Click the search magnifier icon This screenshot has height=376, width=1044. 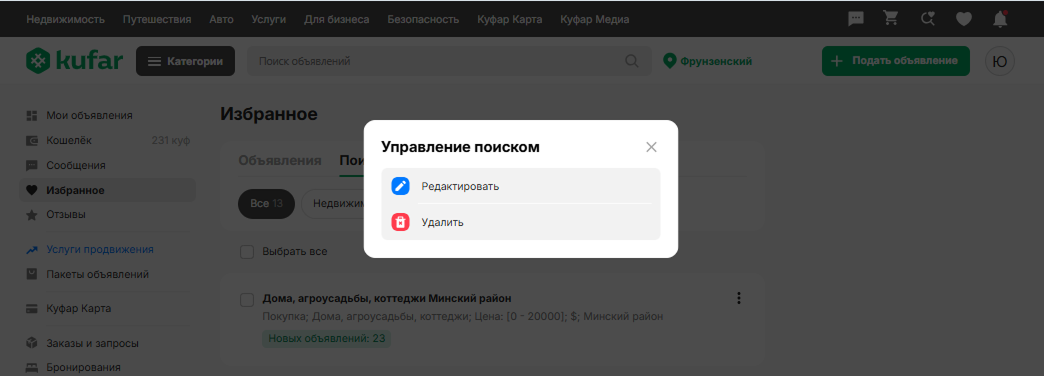(x=632, y=61)
